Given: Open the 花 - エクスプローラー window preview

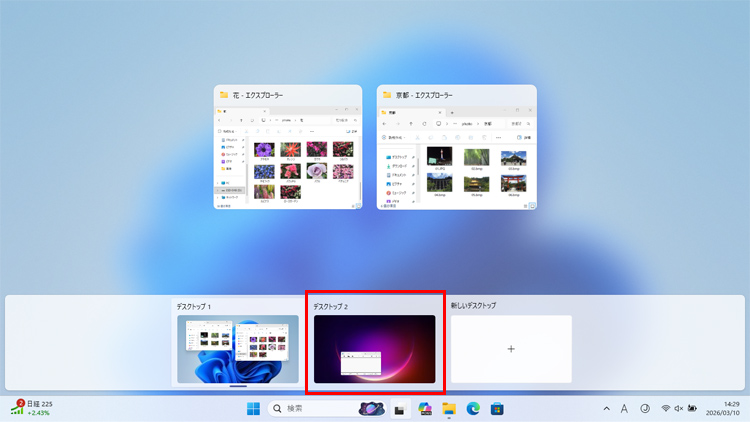Looking at the screenshot, I should pos(288,153).
